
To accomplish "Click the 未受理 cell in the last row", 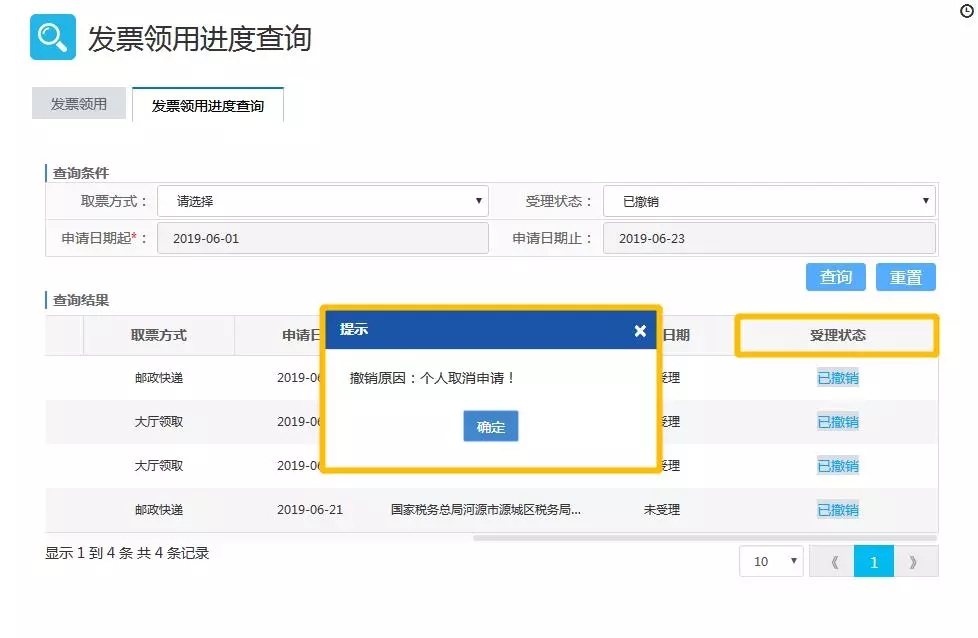I will [662, 510].
